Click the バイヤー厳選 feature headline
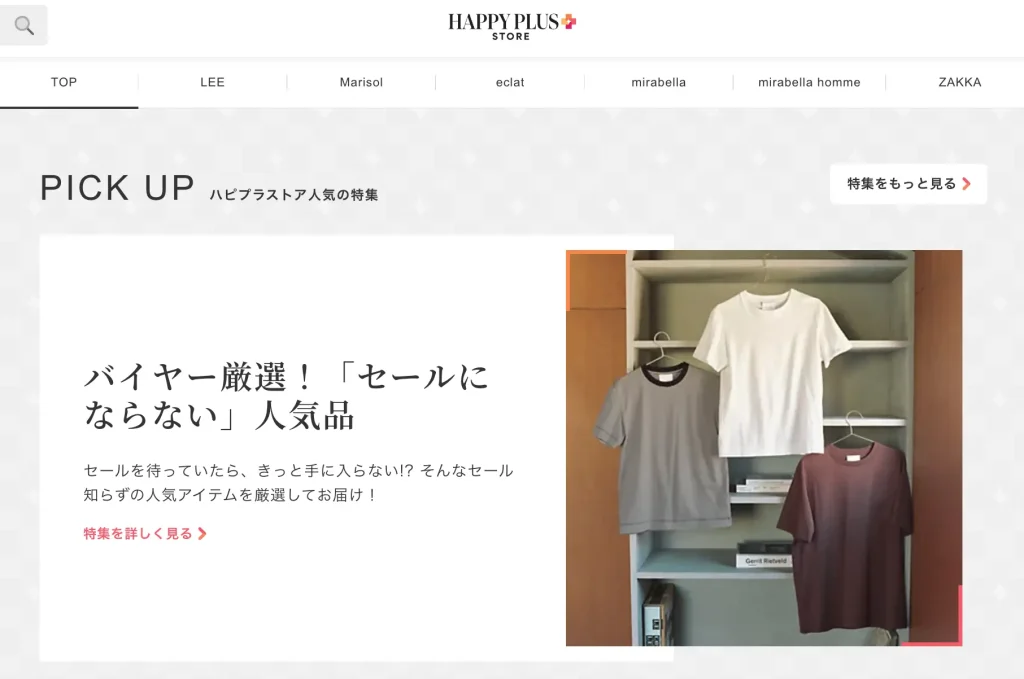The image size is (1024, 679). (x=287, y=397)
